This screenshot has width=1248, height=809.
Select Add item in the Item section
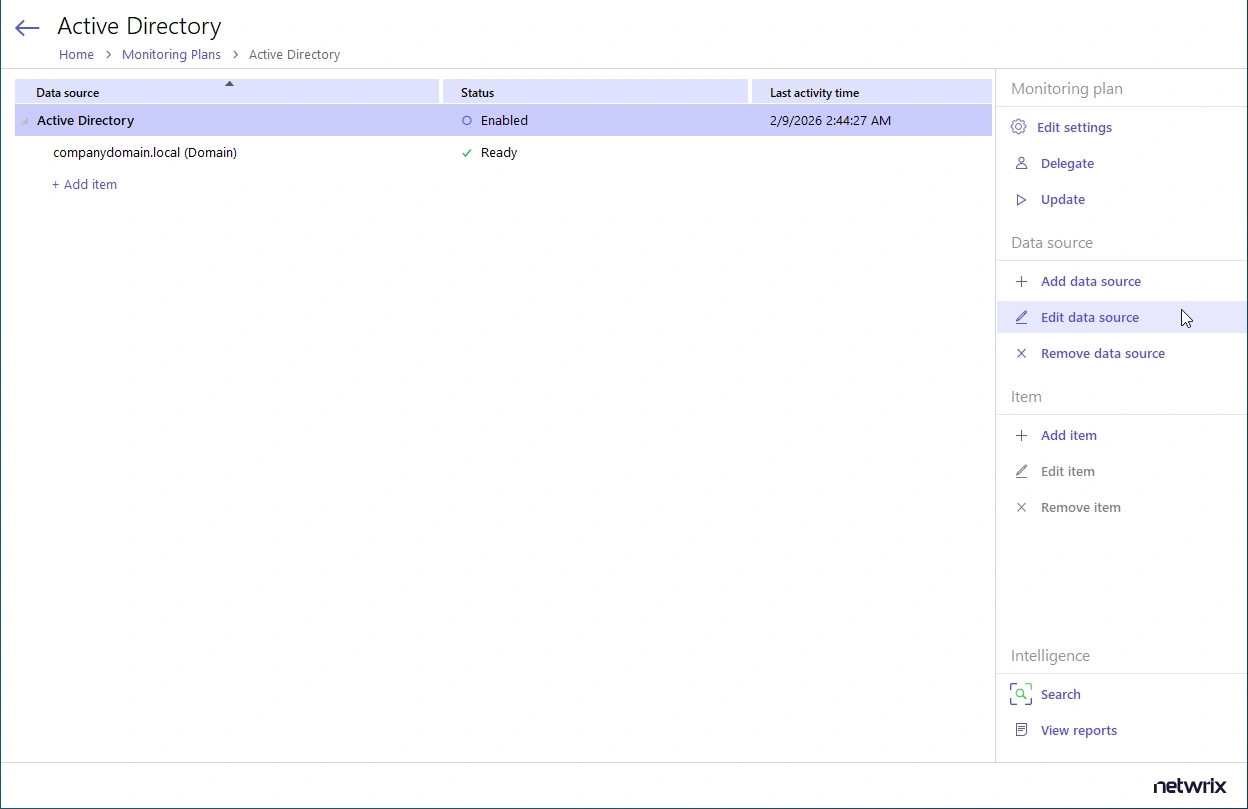pyautogui.click(x=1068, y=435)
